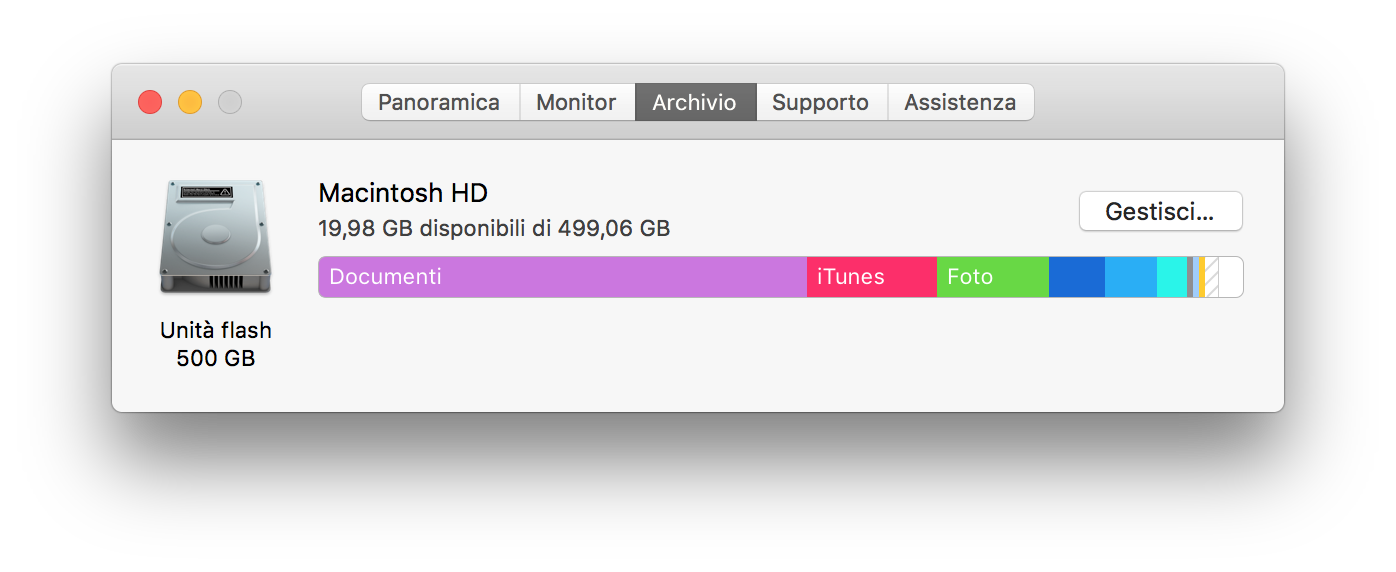
Task: Click the Macintosh HD volume name
Action: [403, 193]
